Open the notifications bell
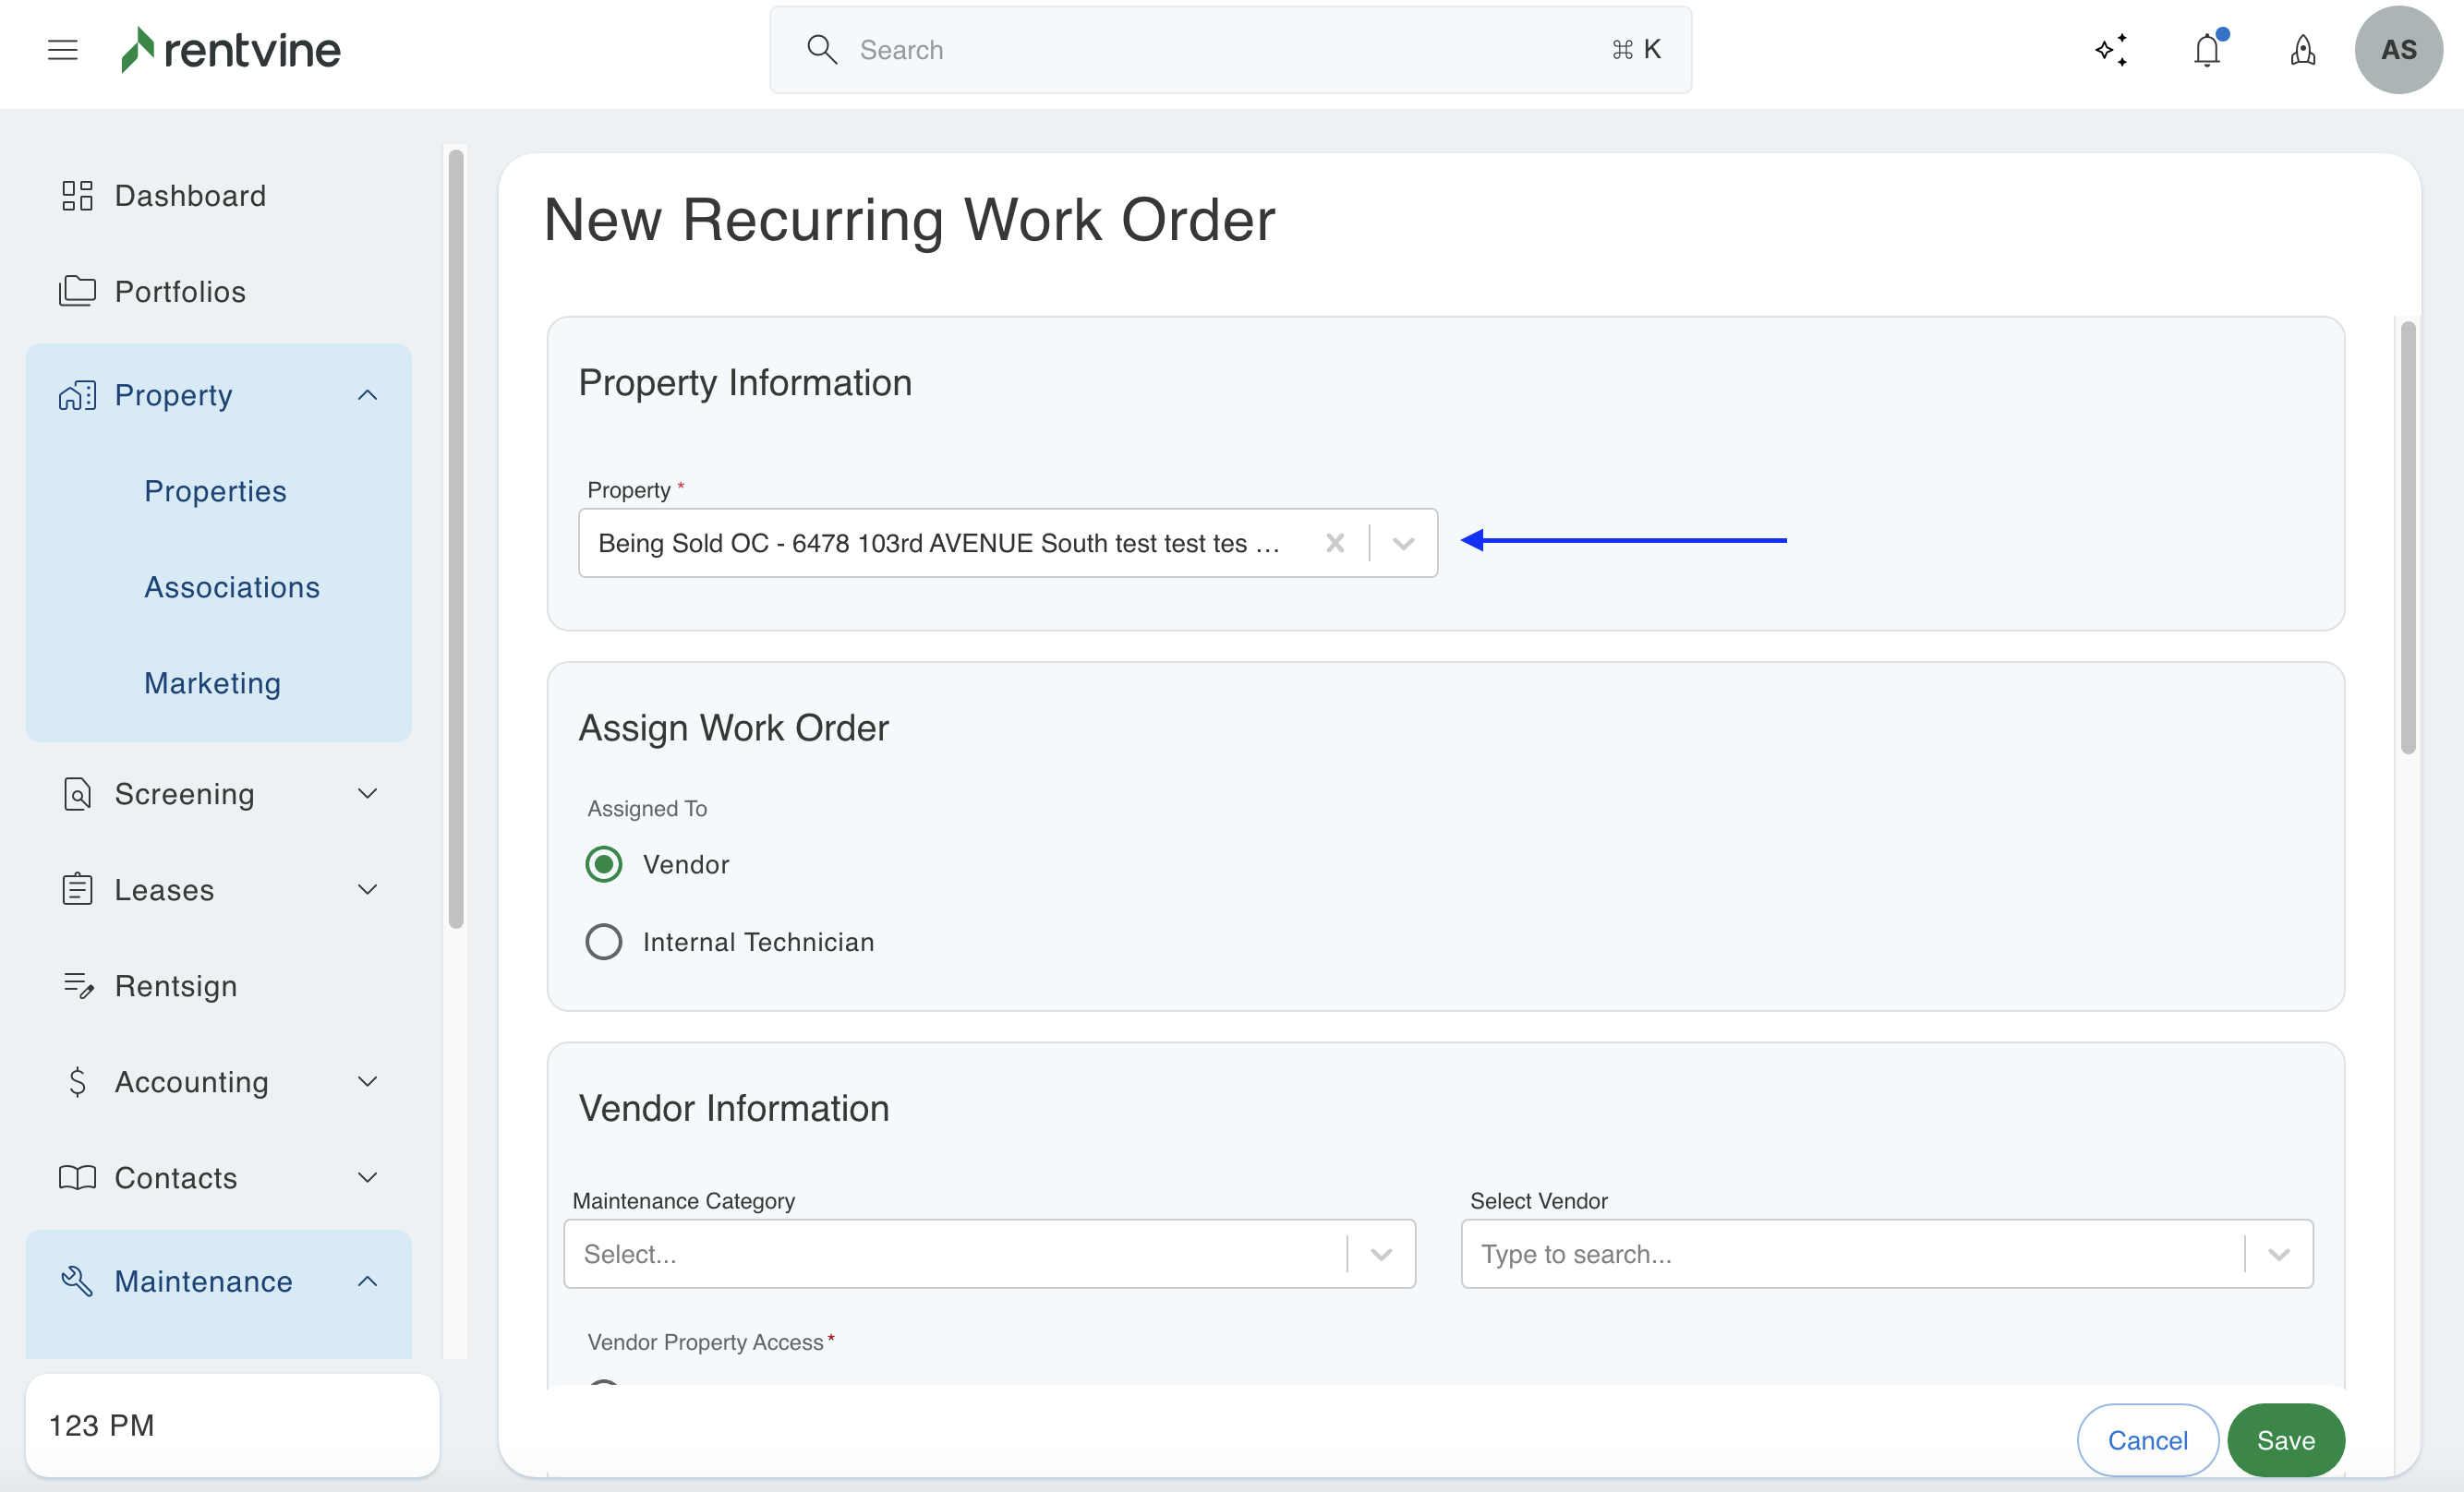 [x=2207, y=49]
